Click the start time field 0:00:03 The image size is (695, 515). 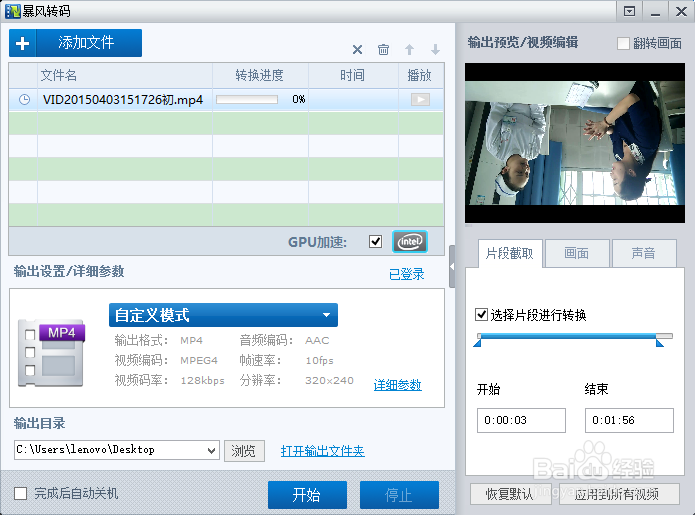[x=521, y=420]
